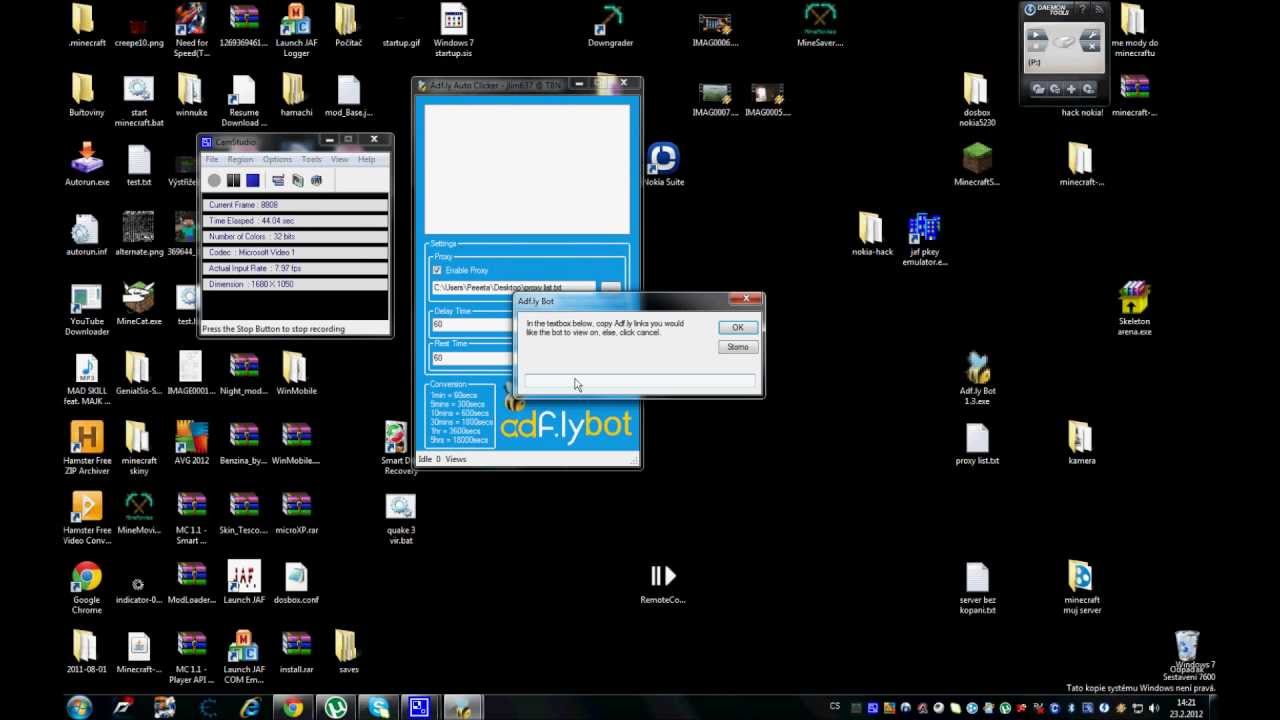Click the Delay Time input field
Image resolution: width=1280 pixels, height=720 pixels.
pos(472,324)
